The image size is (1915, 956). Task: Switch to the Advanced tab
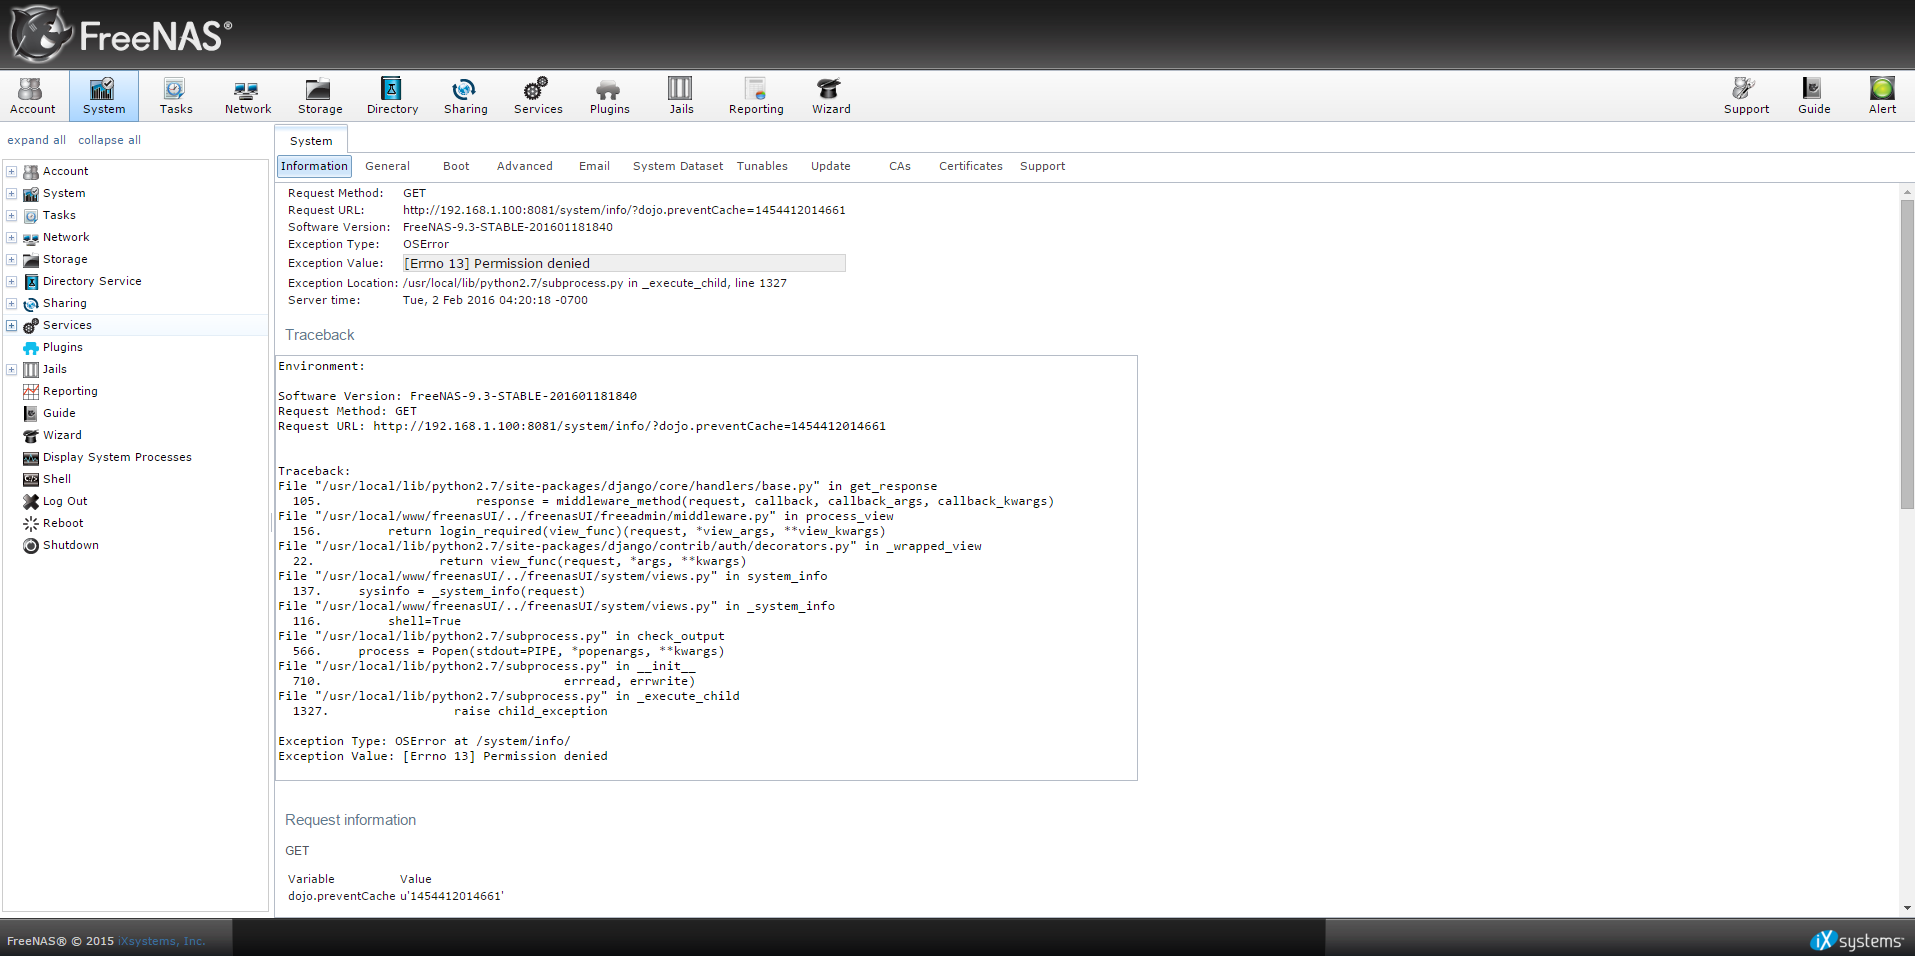[x=524, y=166]
